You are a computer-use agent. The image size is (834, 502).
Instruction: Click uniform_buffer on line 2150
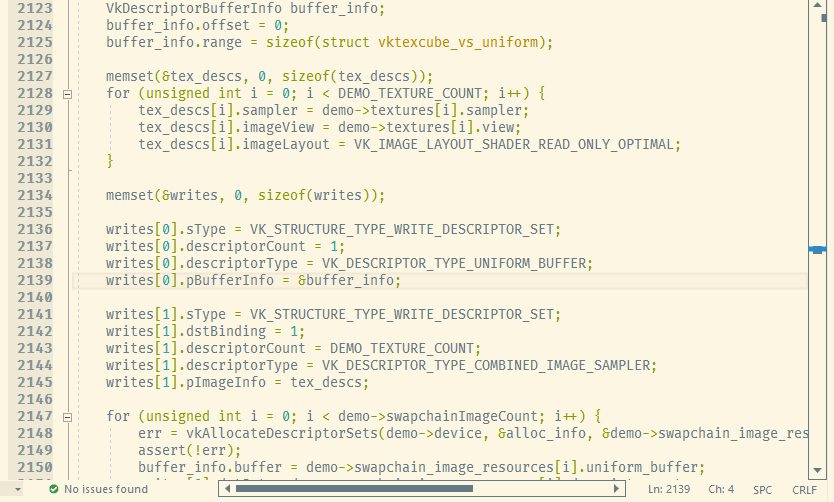[641, 467]
